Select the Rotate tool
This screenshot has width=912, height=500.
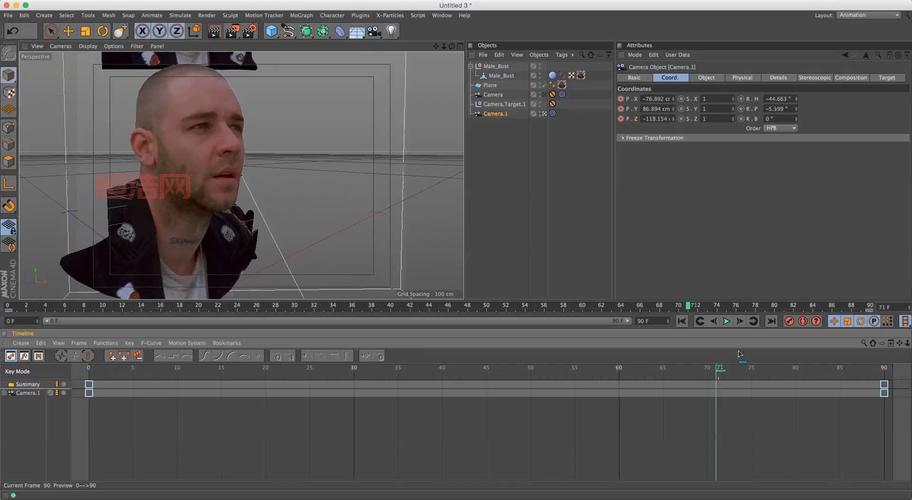point(102,31)
